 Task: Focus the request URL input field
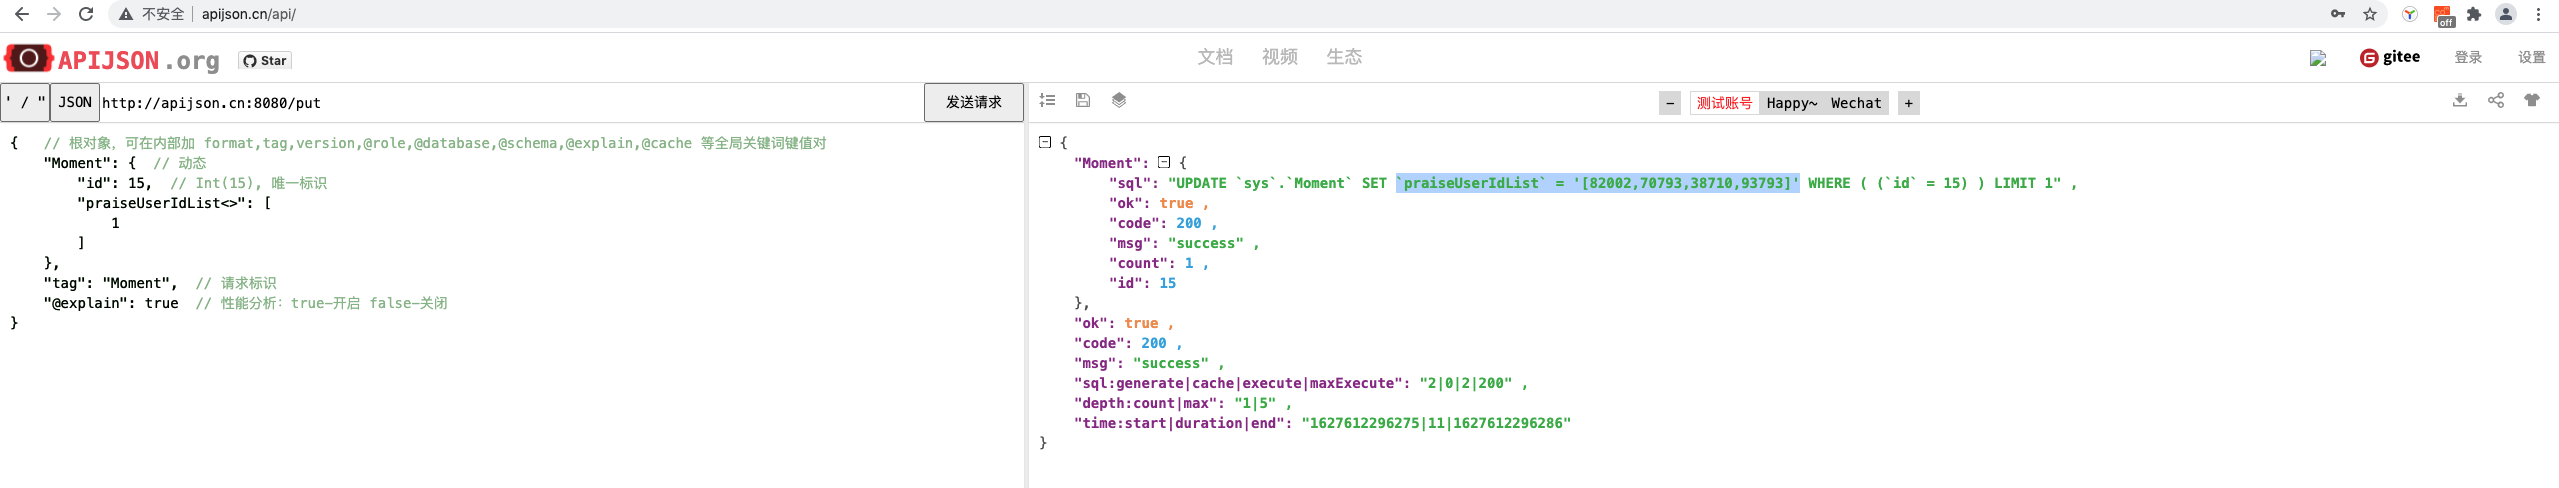[x=511, y=103]
